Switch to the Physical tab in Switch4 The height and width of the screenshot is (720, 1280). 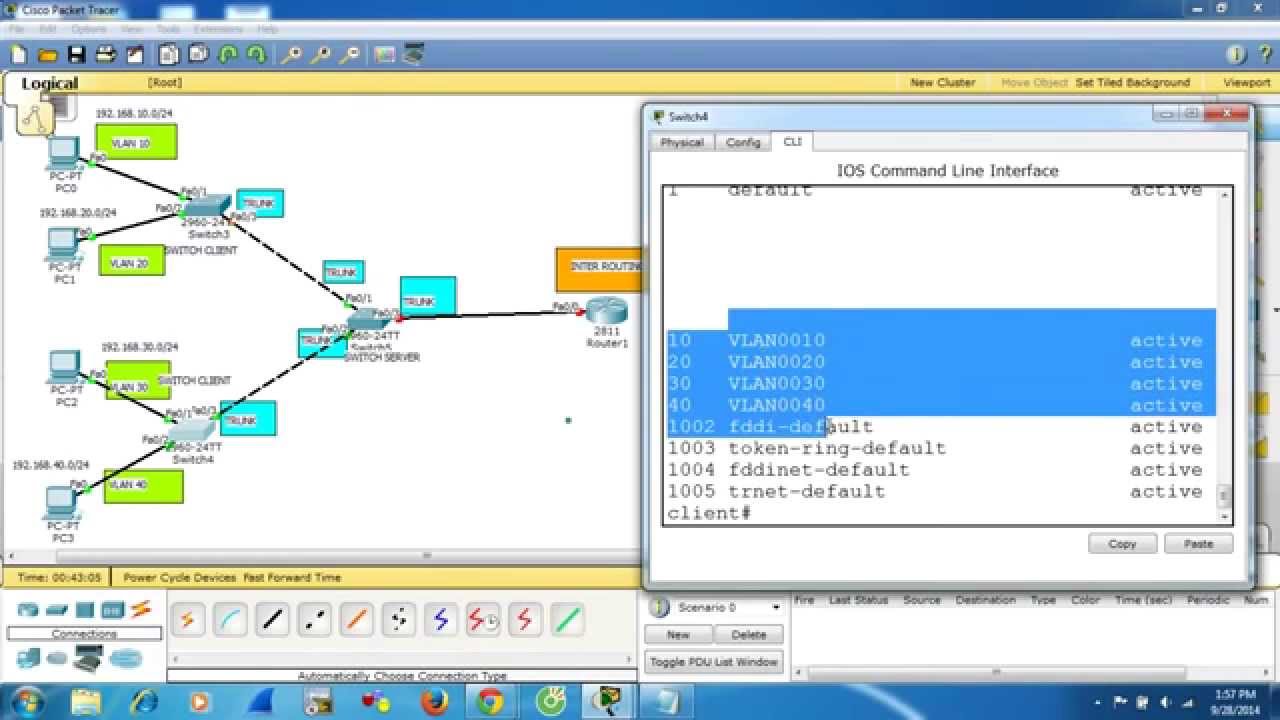682,142
